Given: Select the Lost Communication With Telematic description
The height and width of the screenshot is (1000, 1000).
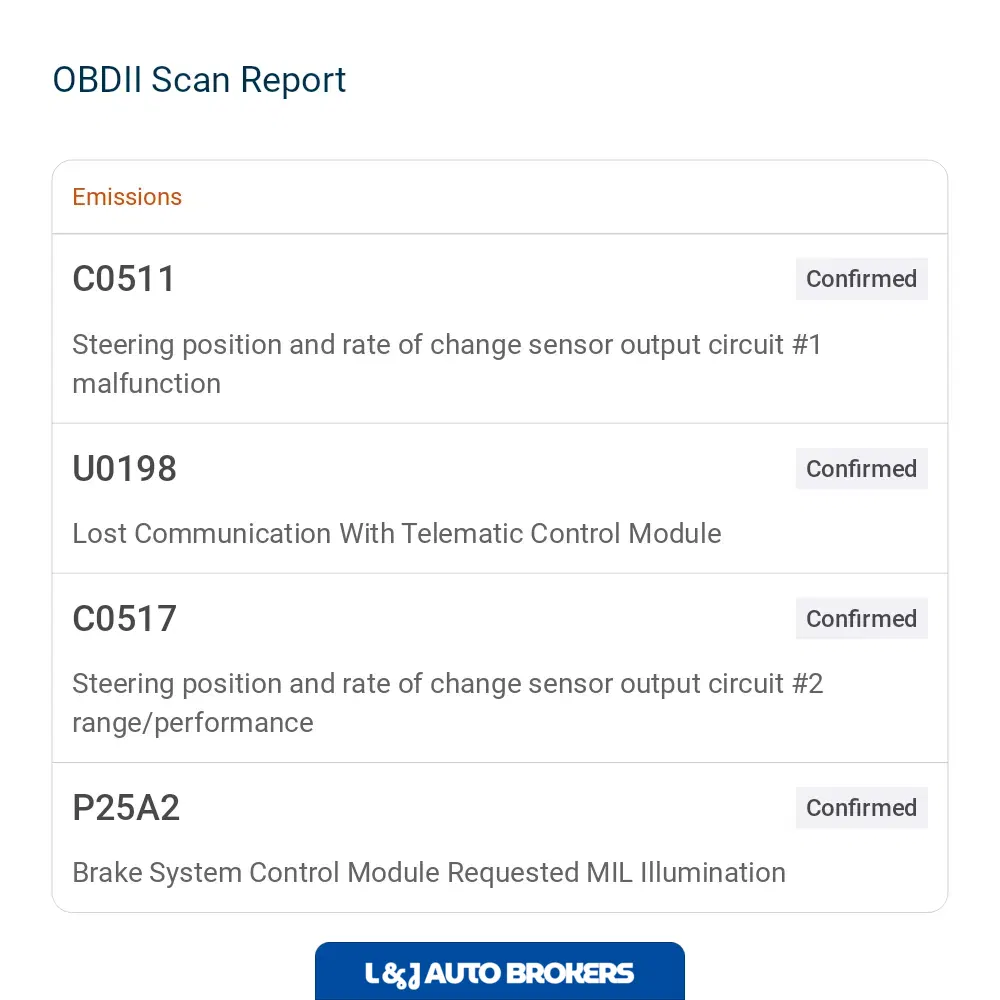Looking at the screenshot, I should (x=397, y=534).
